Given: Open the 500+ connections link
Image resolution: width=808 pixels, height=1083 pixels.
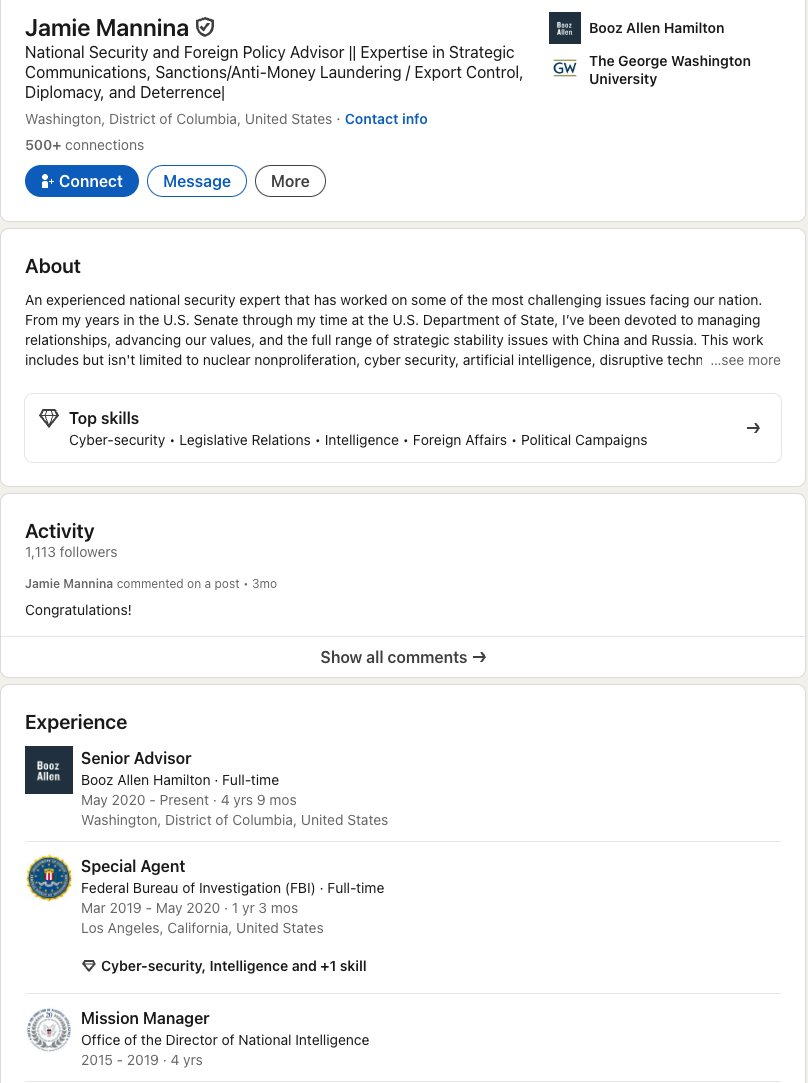Looking at the screenshot, I should coord(84,145).
